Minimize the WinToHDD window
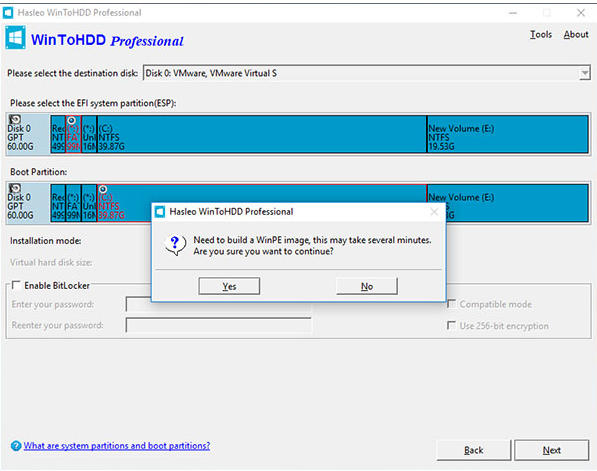This screenshot has width=597, height=471. pyautogui.click(x=513, y=13)
